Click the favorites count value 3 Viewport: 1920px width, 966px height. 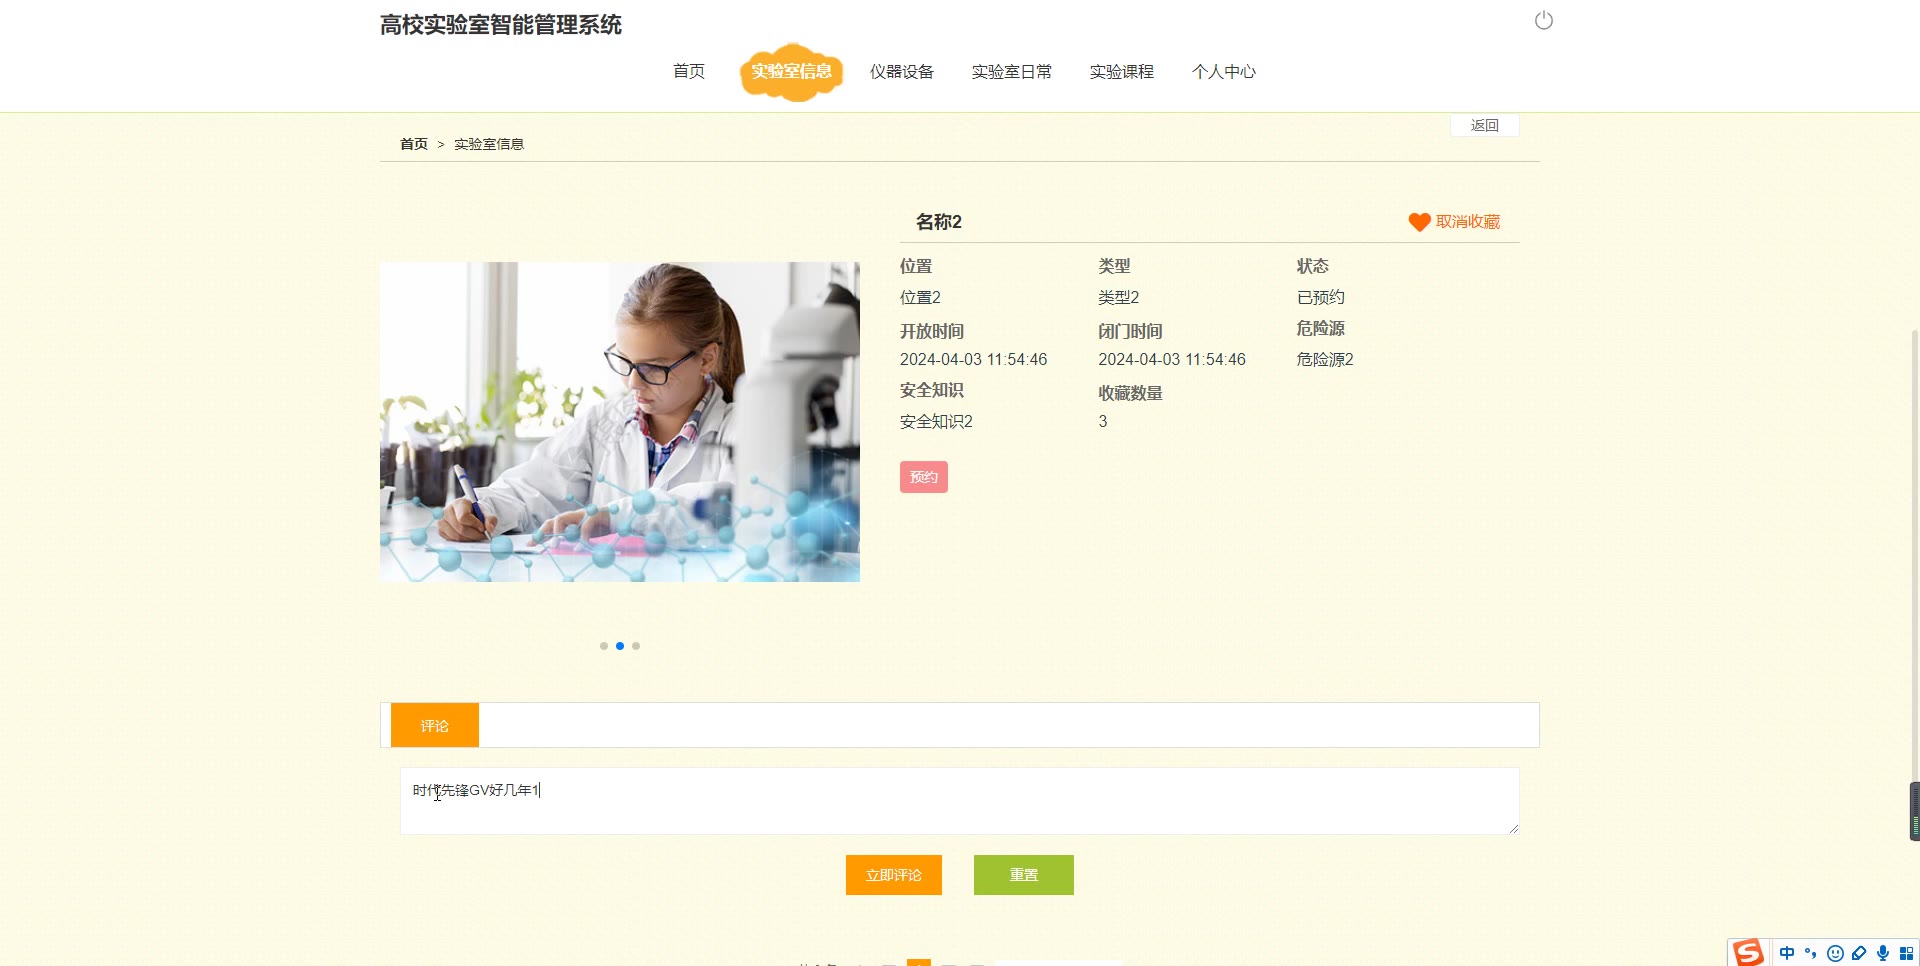coord(1103,421)
